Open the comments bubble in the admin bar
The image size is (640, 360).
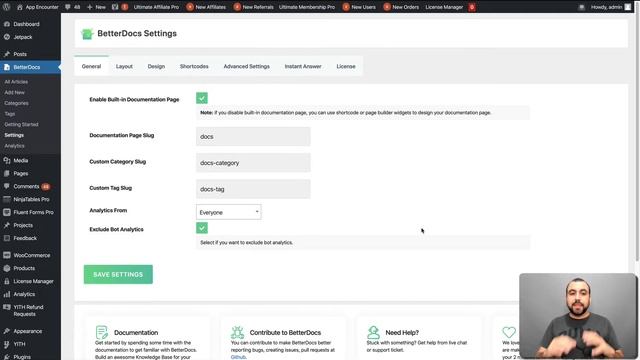pyautogui.click(x=72, y=7)
